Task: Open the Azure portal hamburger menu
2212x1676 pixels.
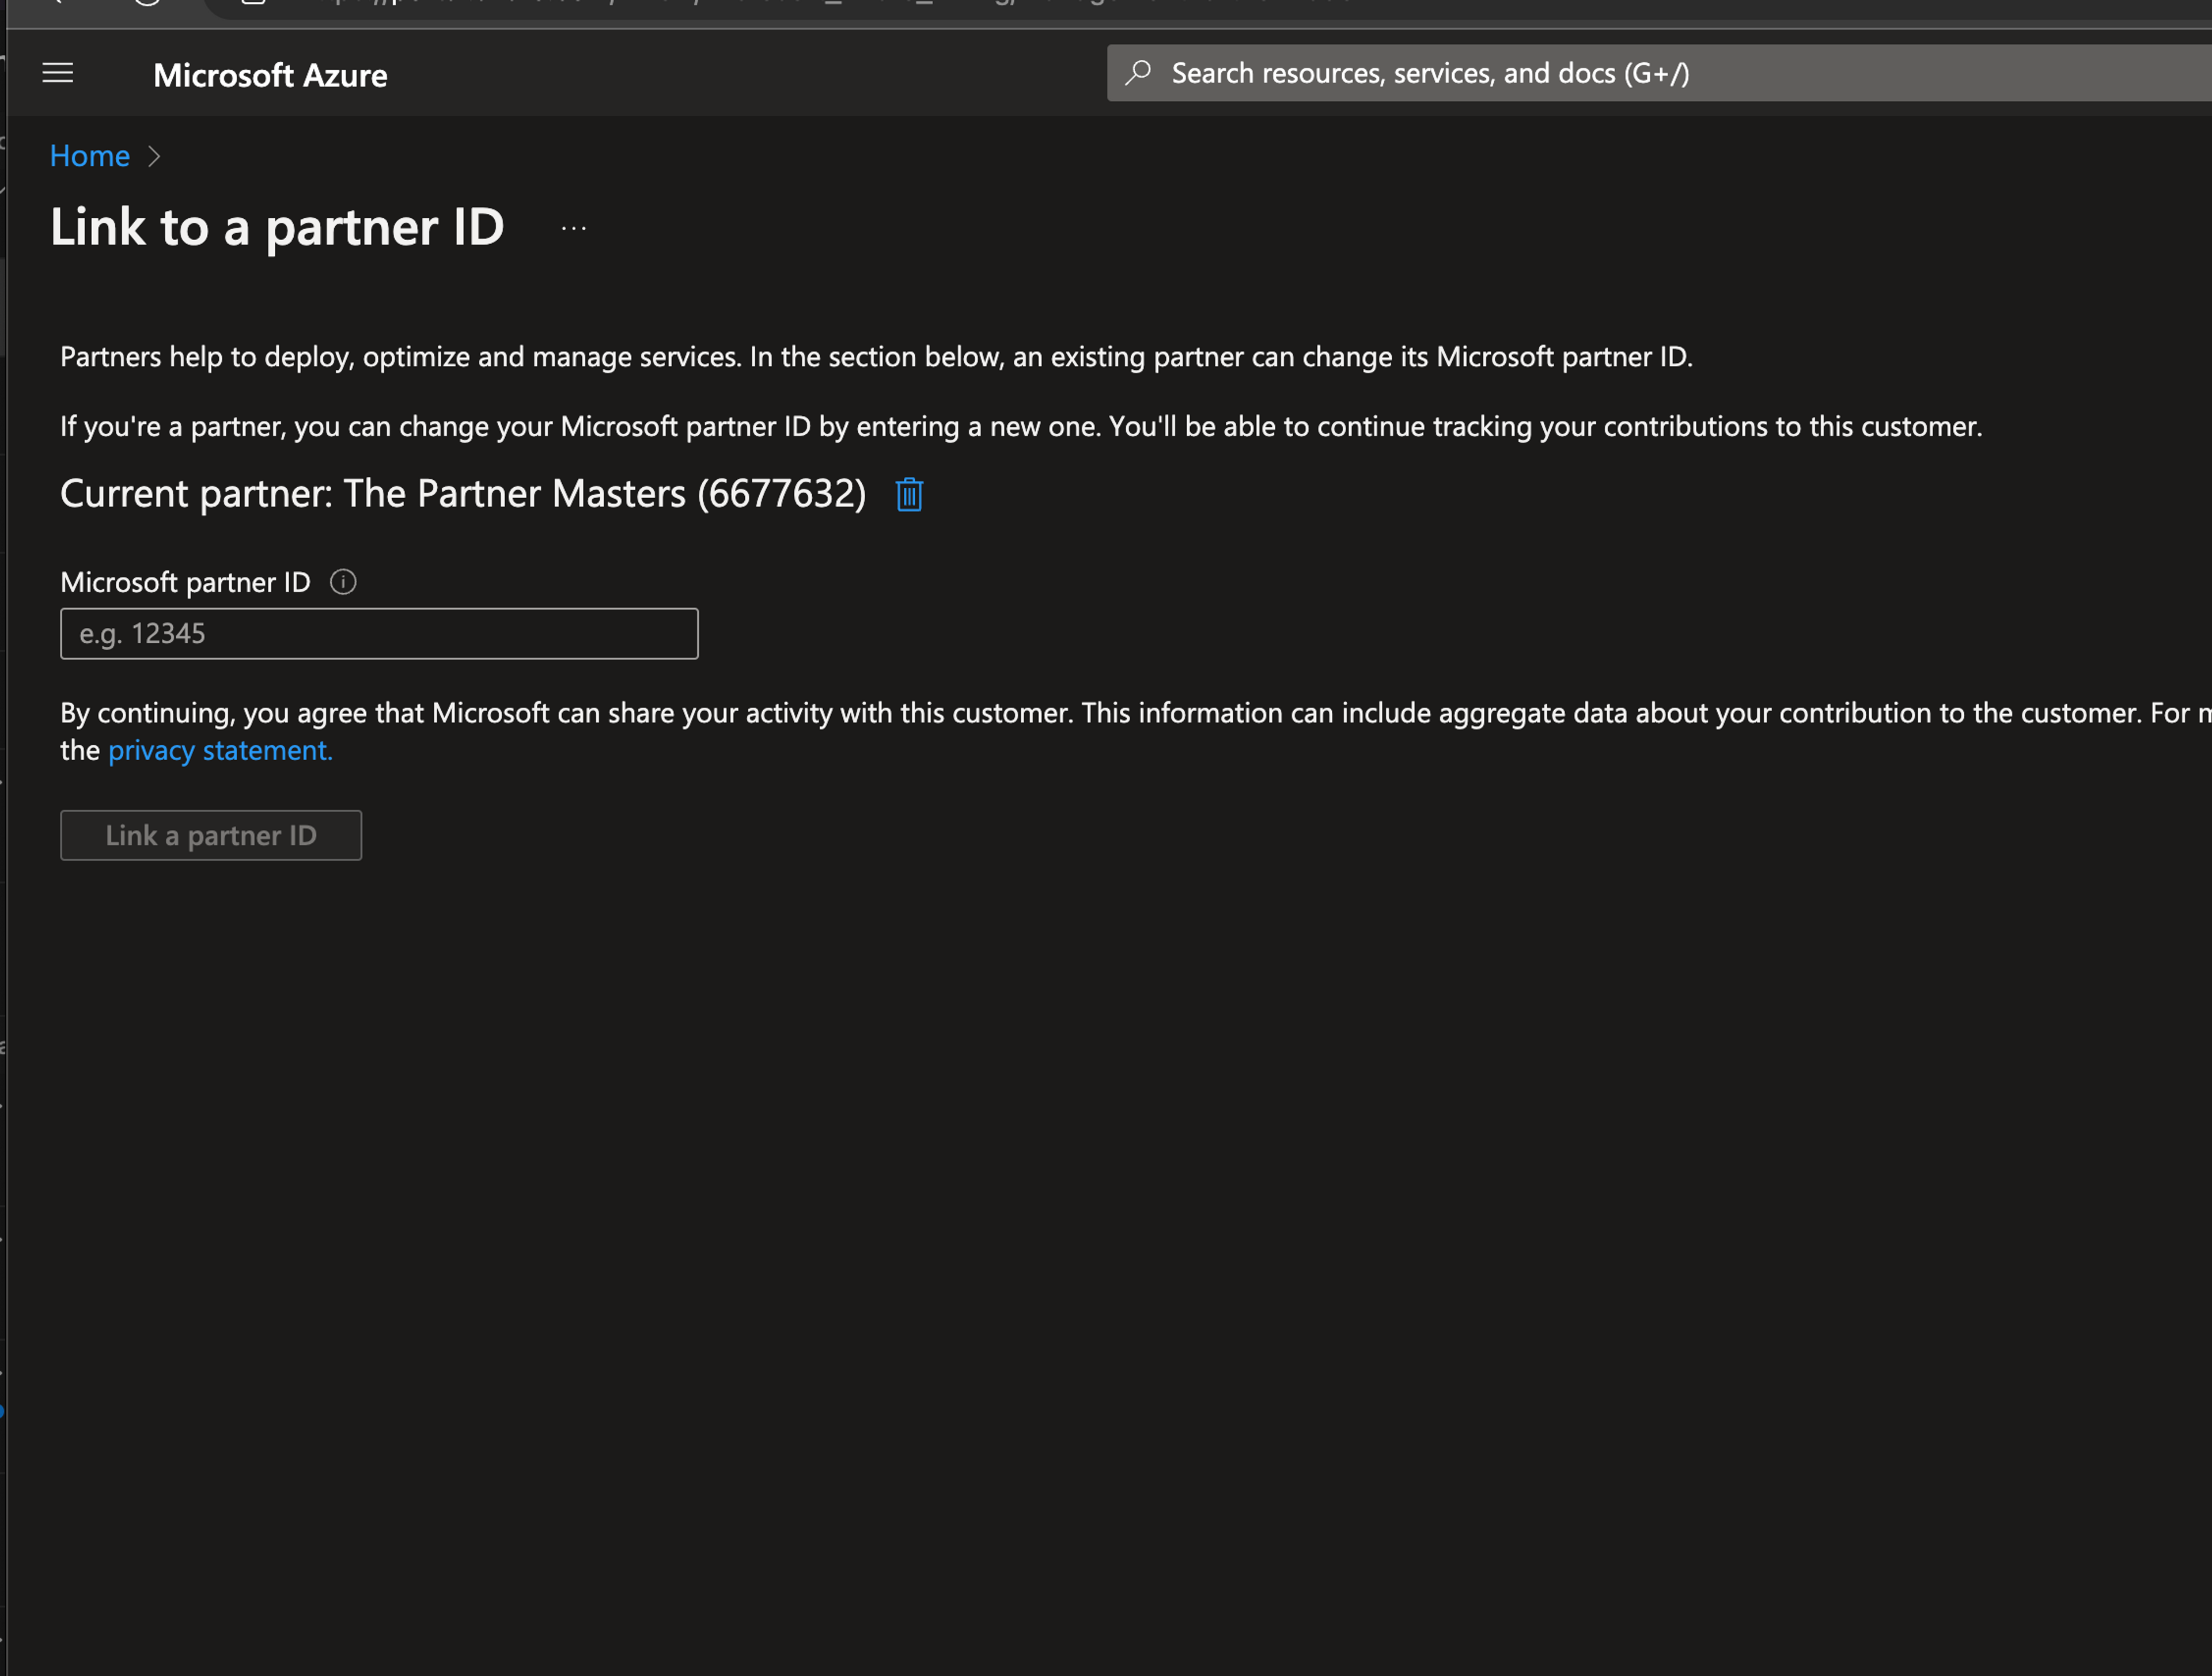Action: point(58,73)
